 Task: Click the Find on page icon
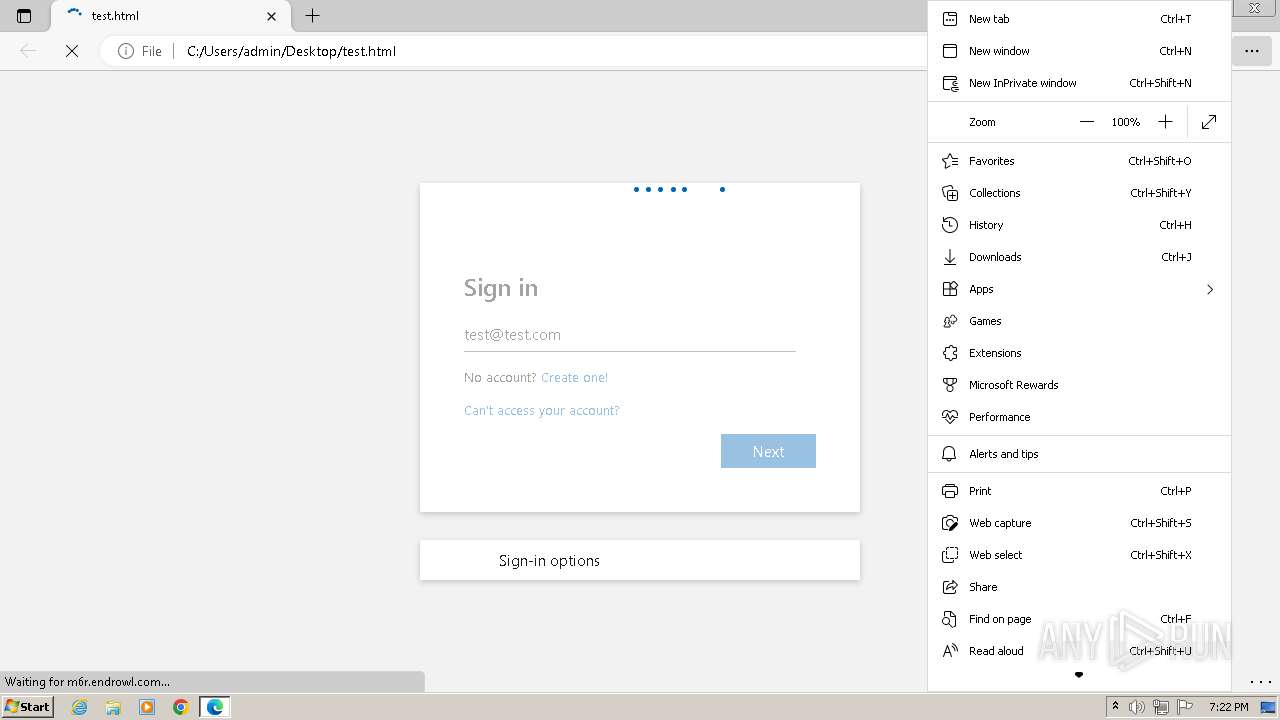tap(950, 619)
